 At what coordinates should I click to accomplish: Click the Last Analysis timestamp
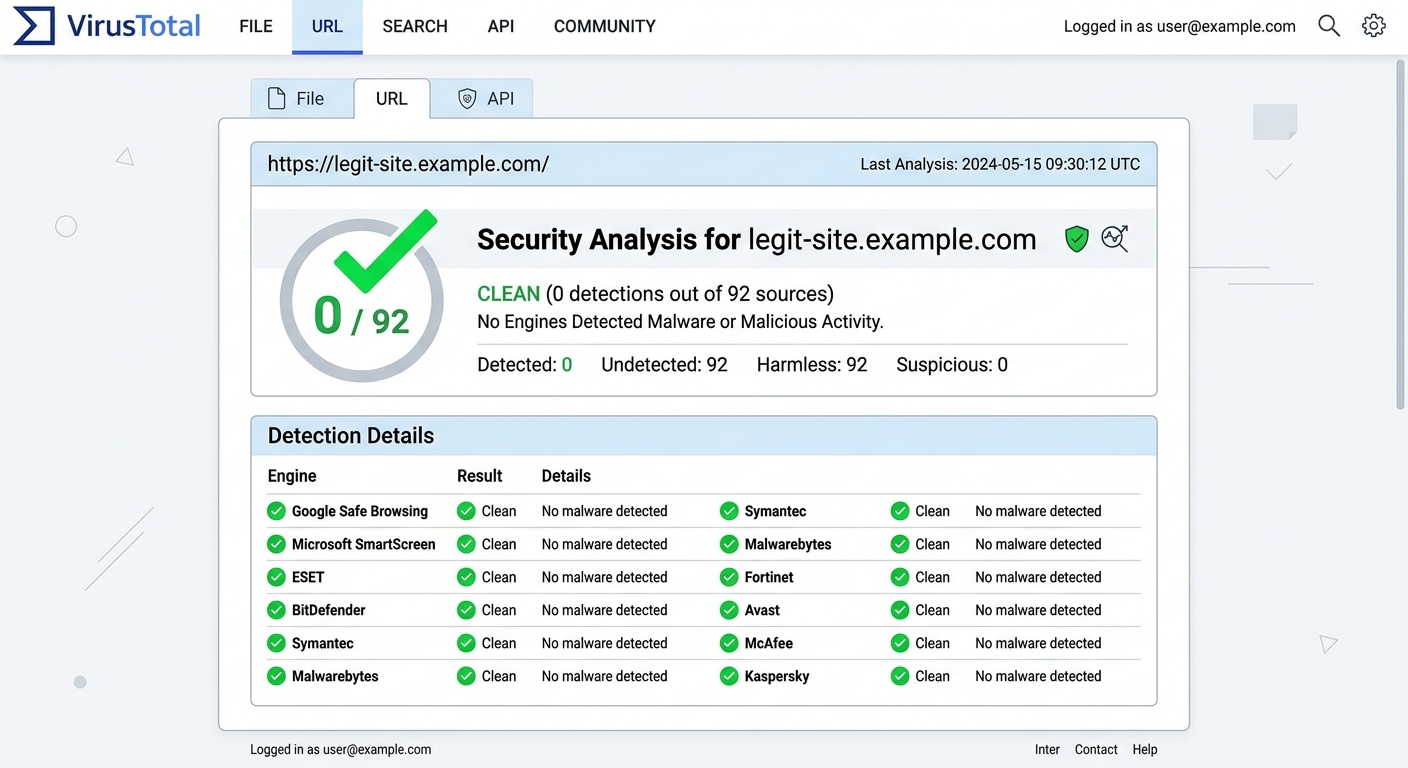click(1000, 164)
